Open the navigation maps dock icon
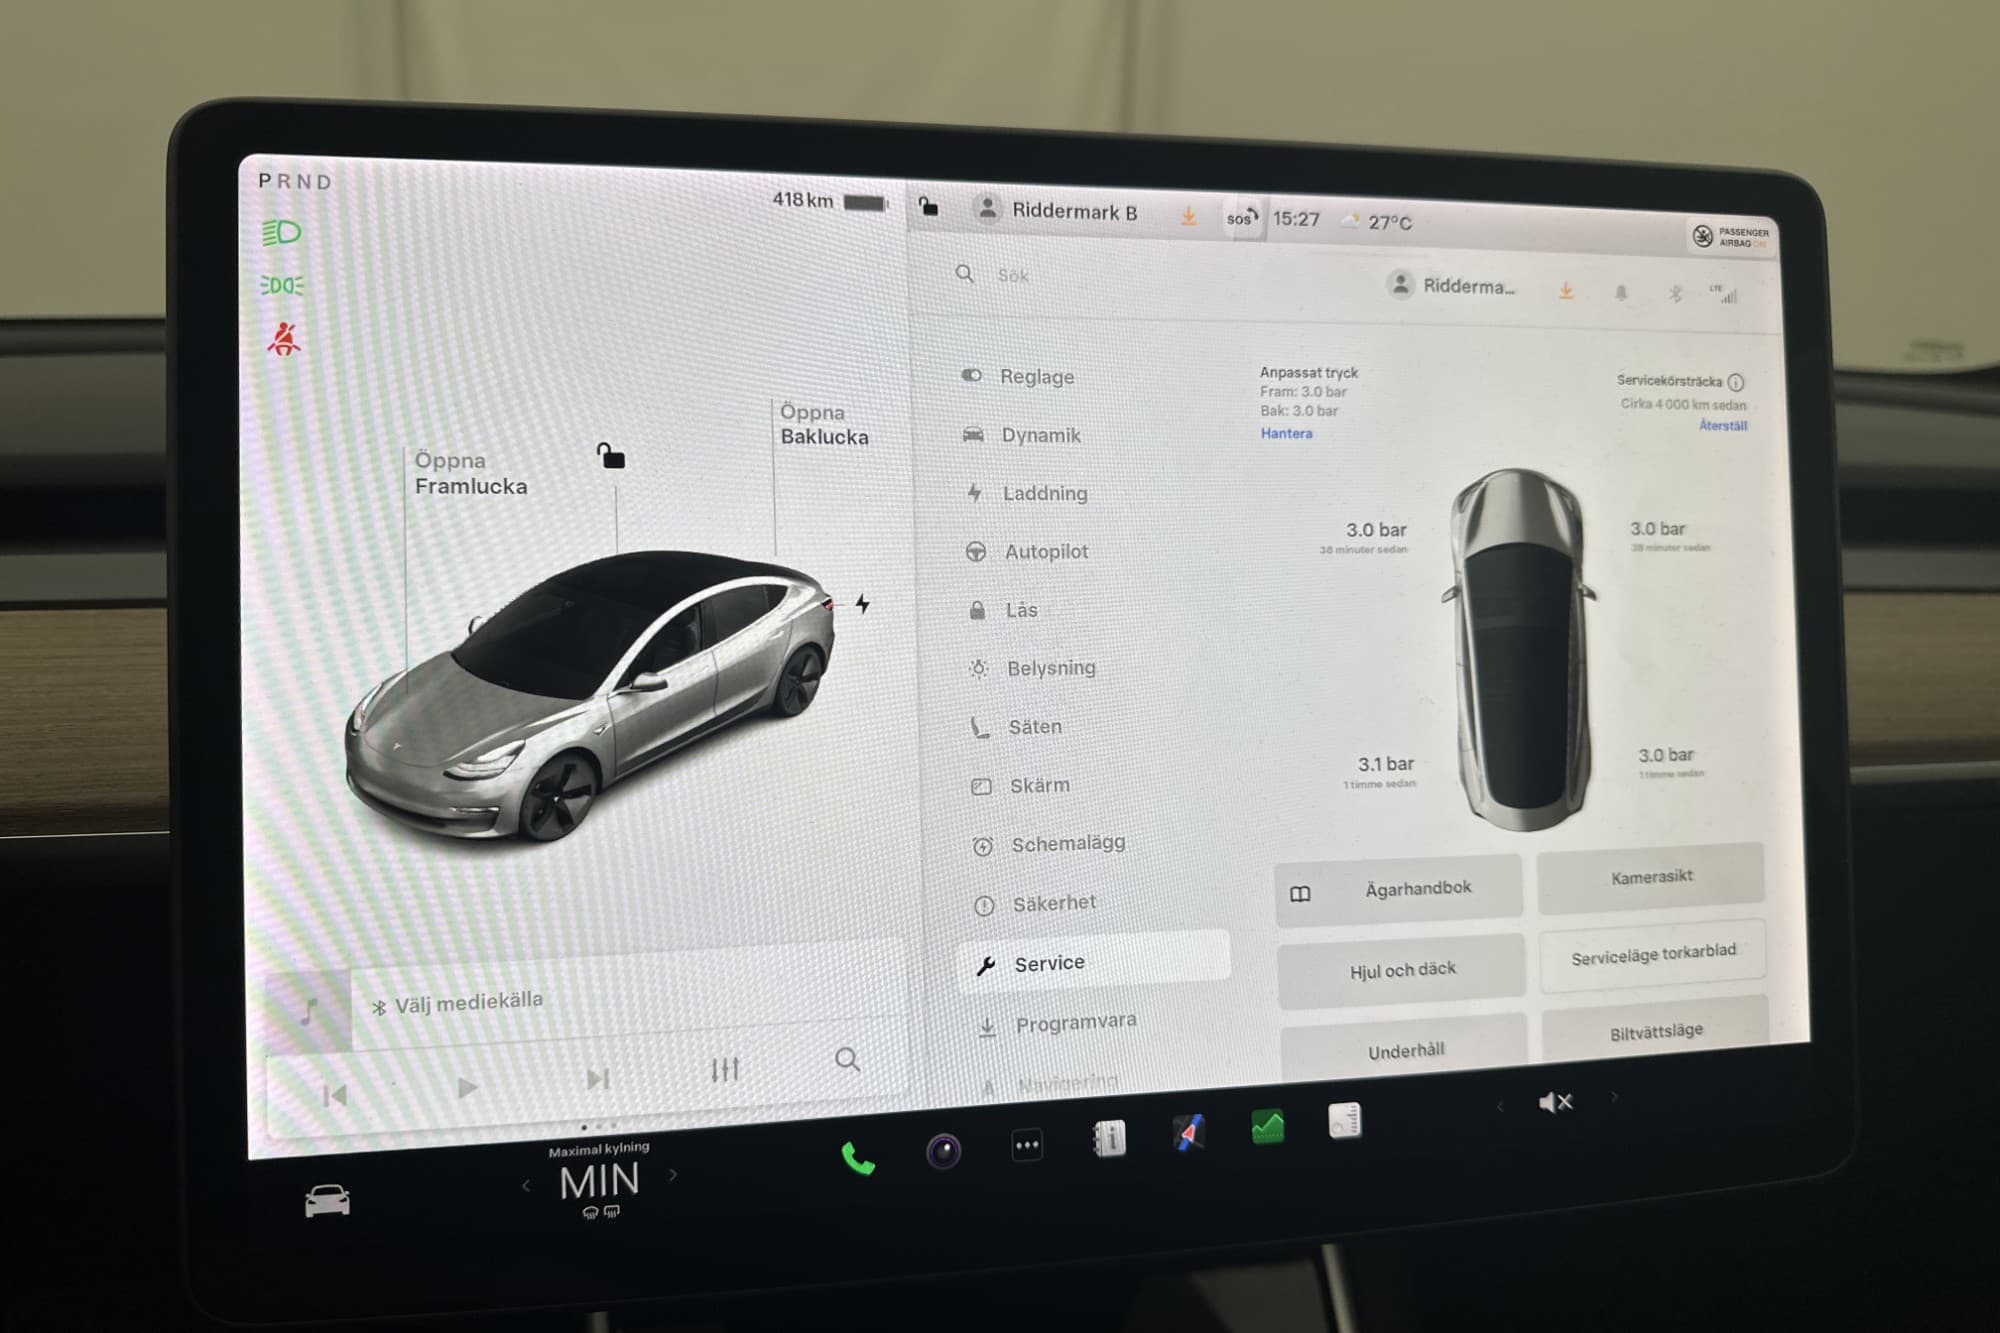 tap(1188, 1133)
